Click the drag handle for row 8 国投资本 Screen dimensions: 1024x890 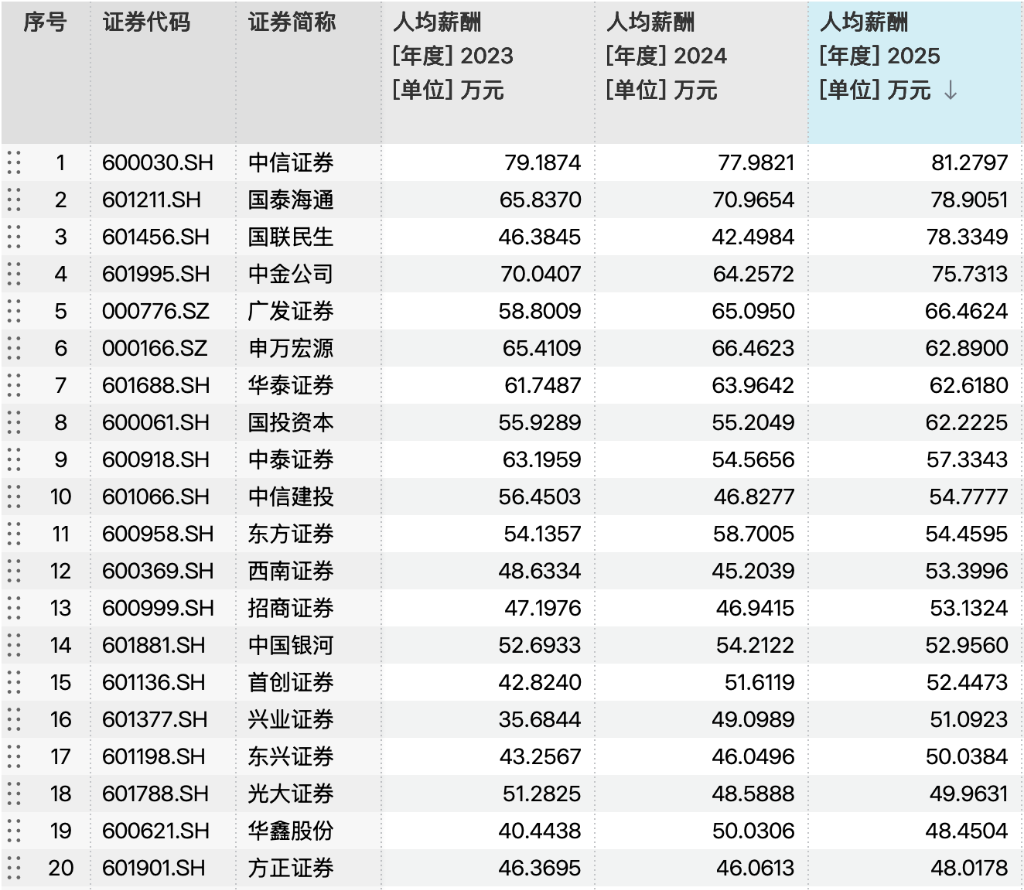point(14,422)
